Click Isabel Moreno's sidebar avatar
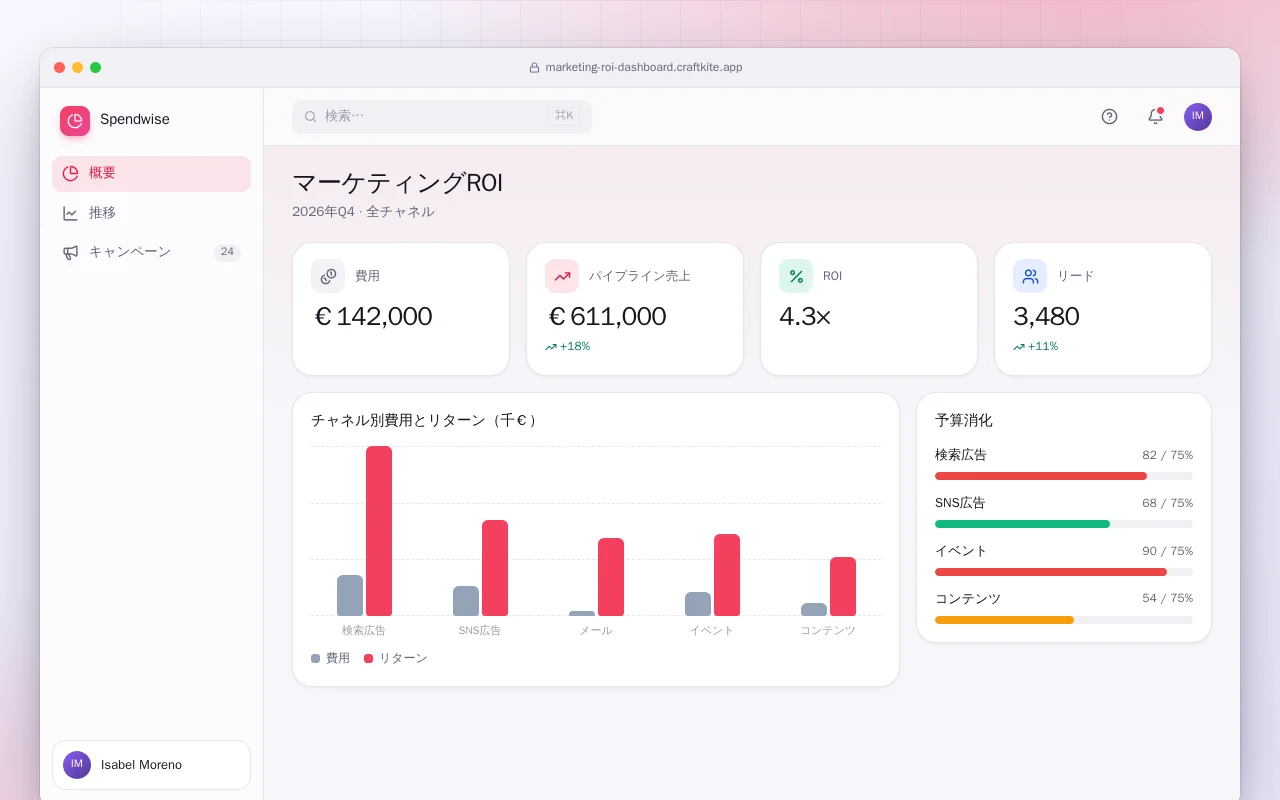 pyautogui.click(x=77, y=765)
